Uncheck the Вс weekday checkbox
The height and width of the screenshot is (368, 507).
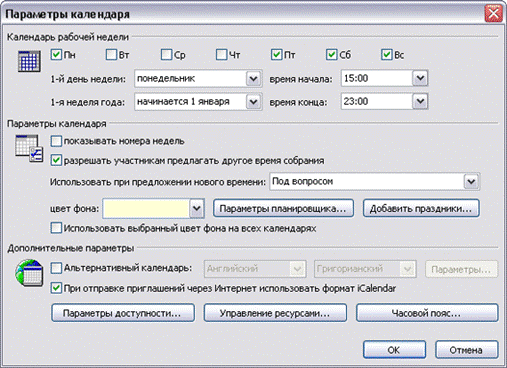click(387, 54)
